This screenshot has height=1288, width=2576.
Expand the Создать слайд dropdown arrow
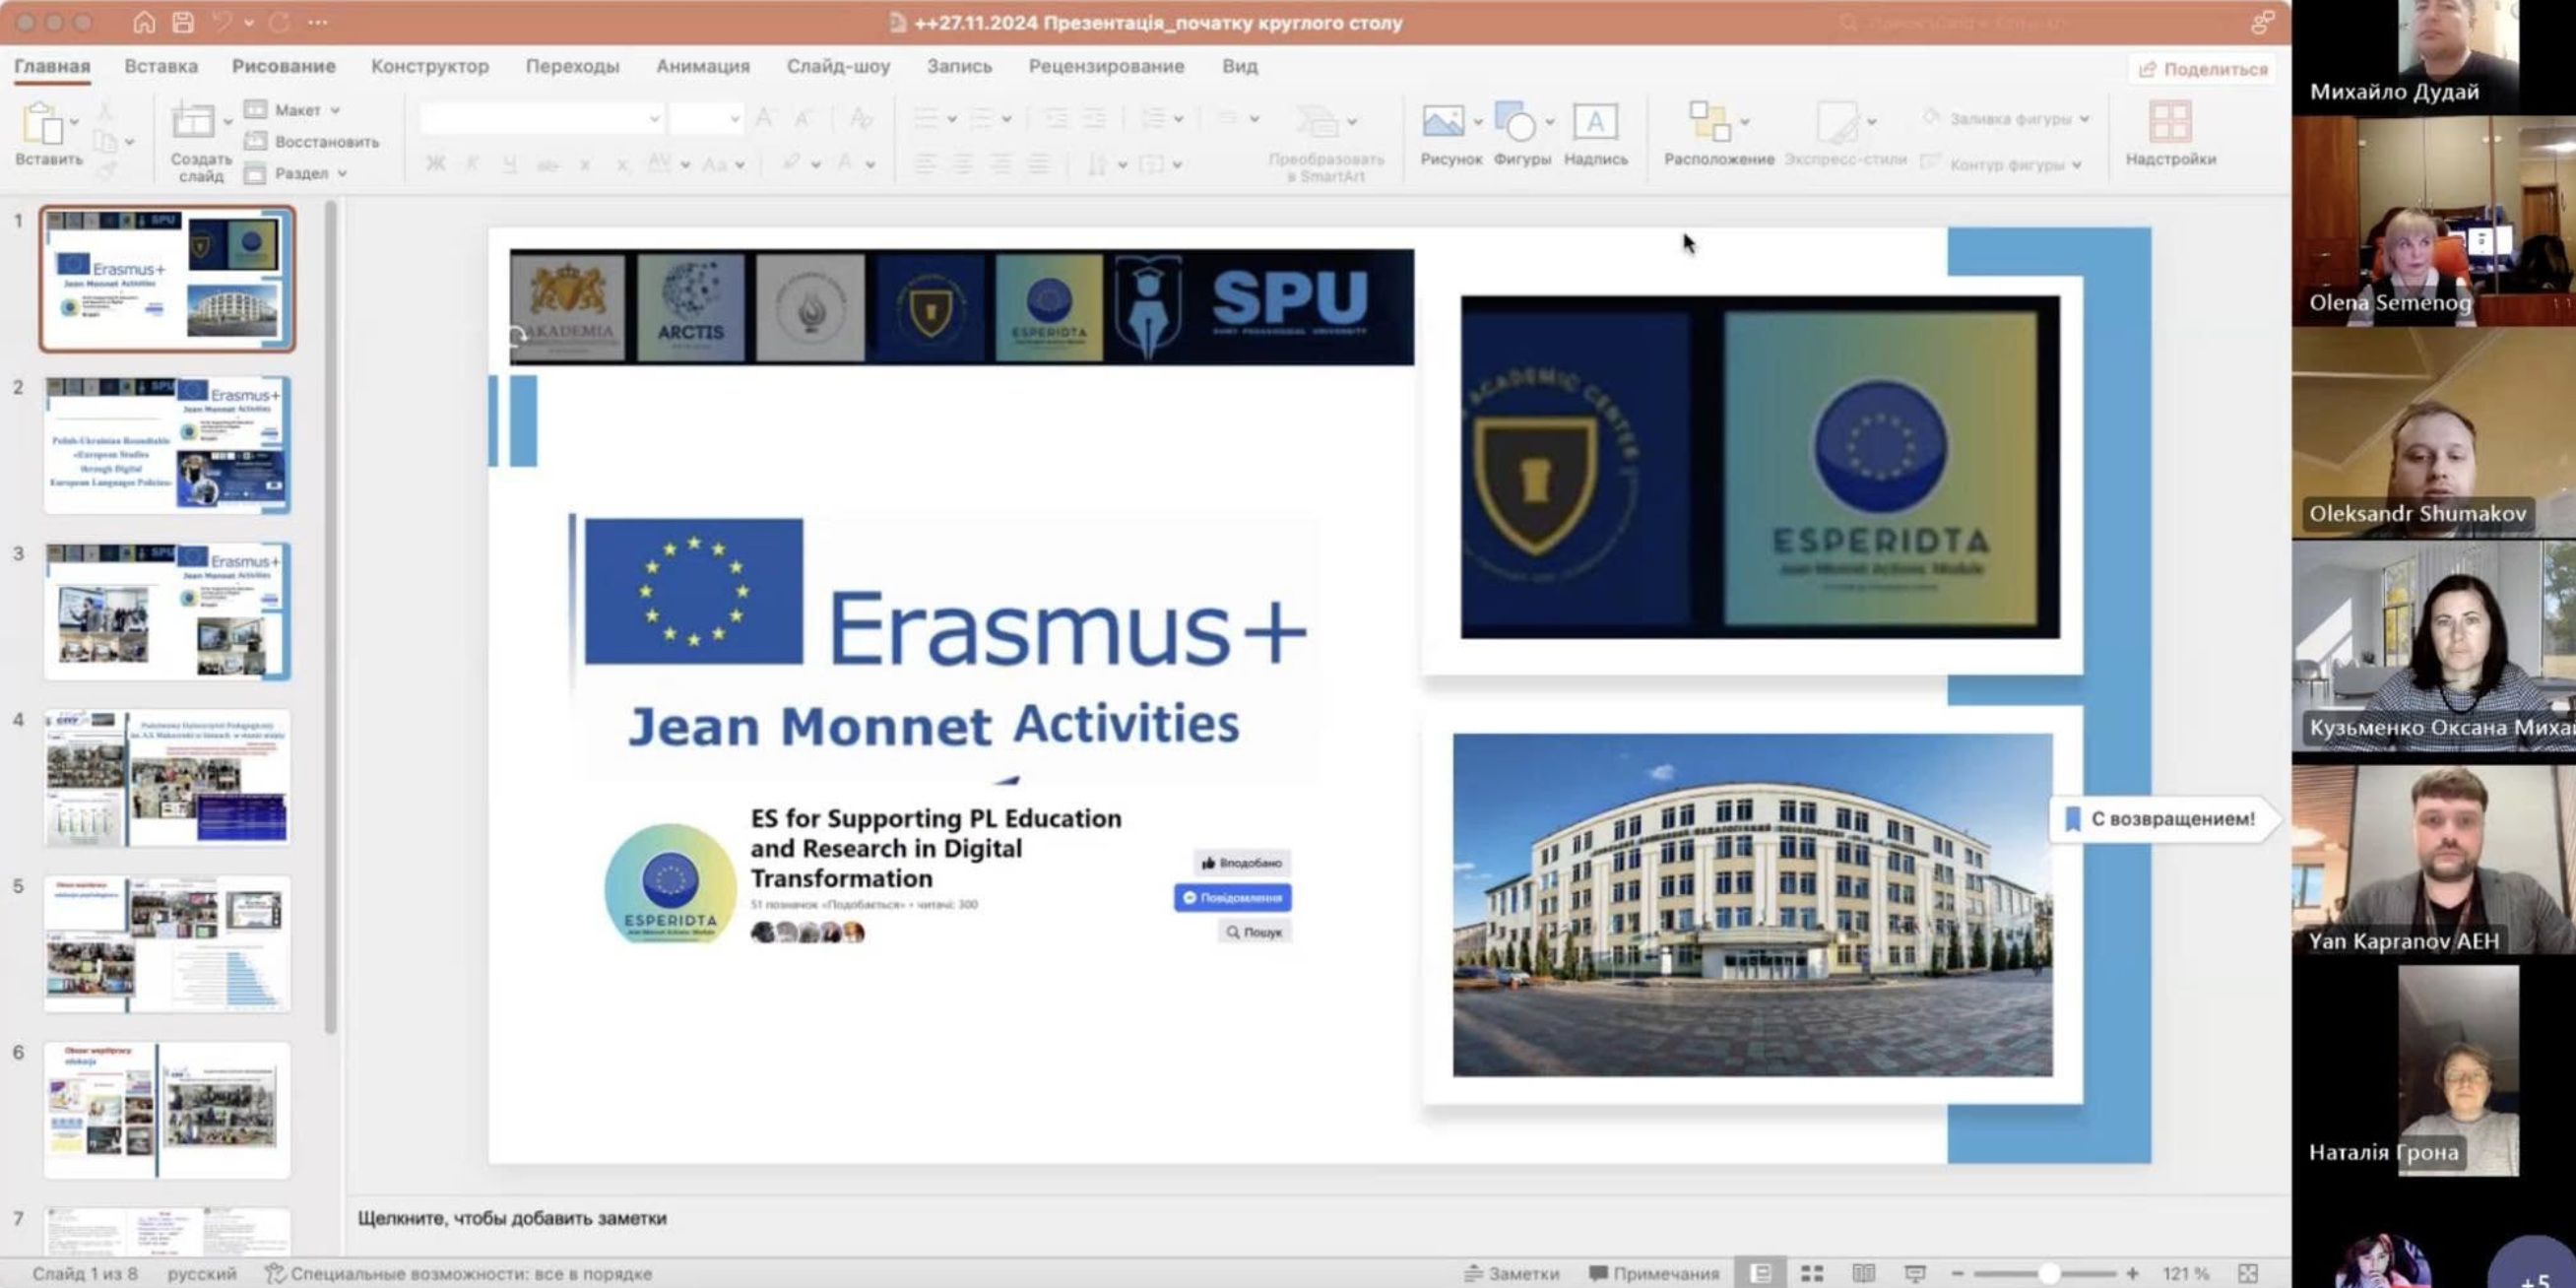click(x=227, y=122)
